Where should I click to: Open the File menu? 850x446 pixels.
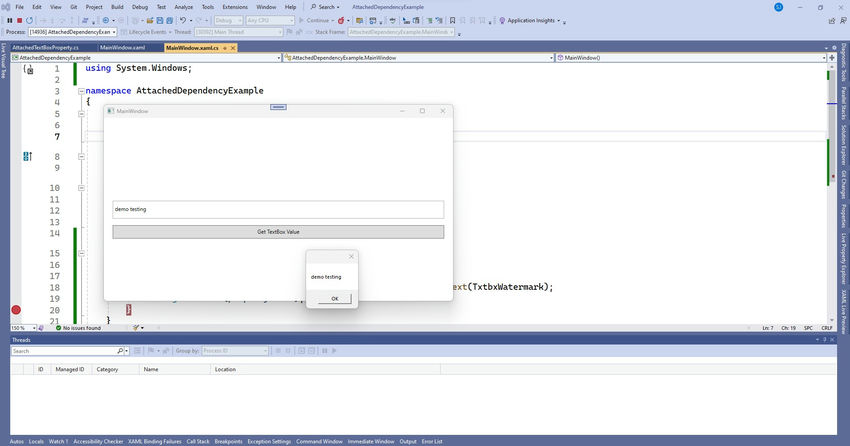[x=20, y=7]
